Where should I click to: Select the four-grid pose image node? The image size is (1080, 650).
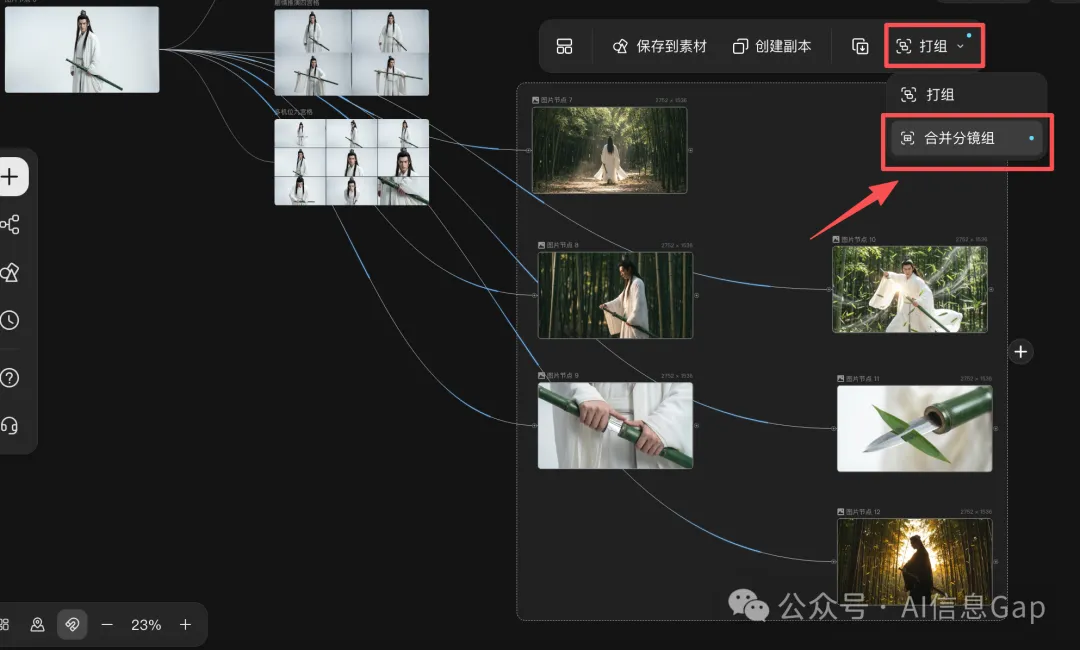[x=351, y=52]
